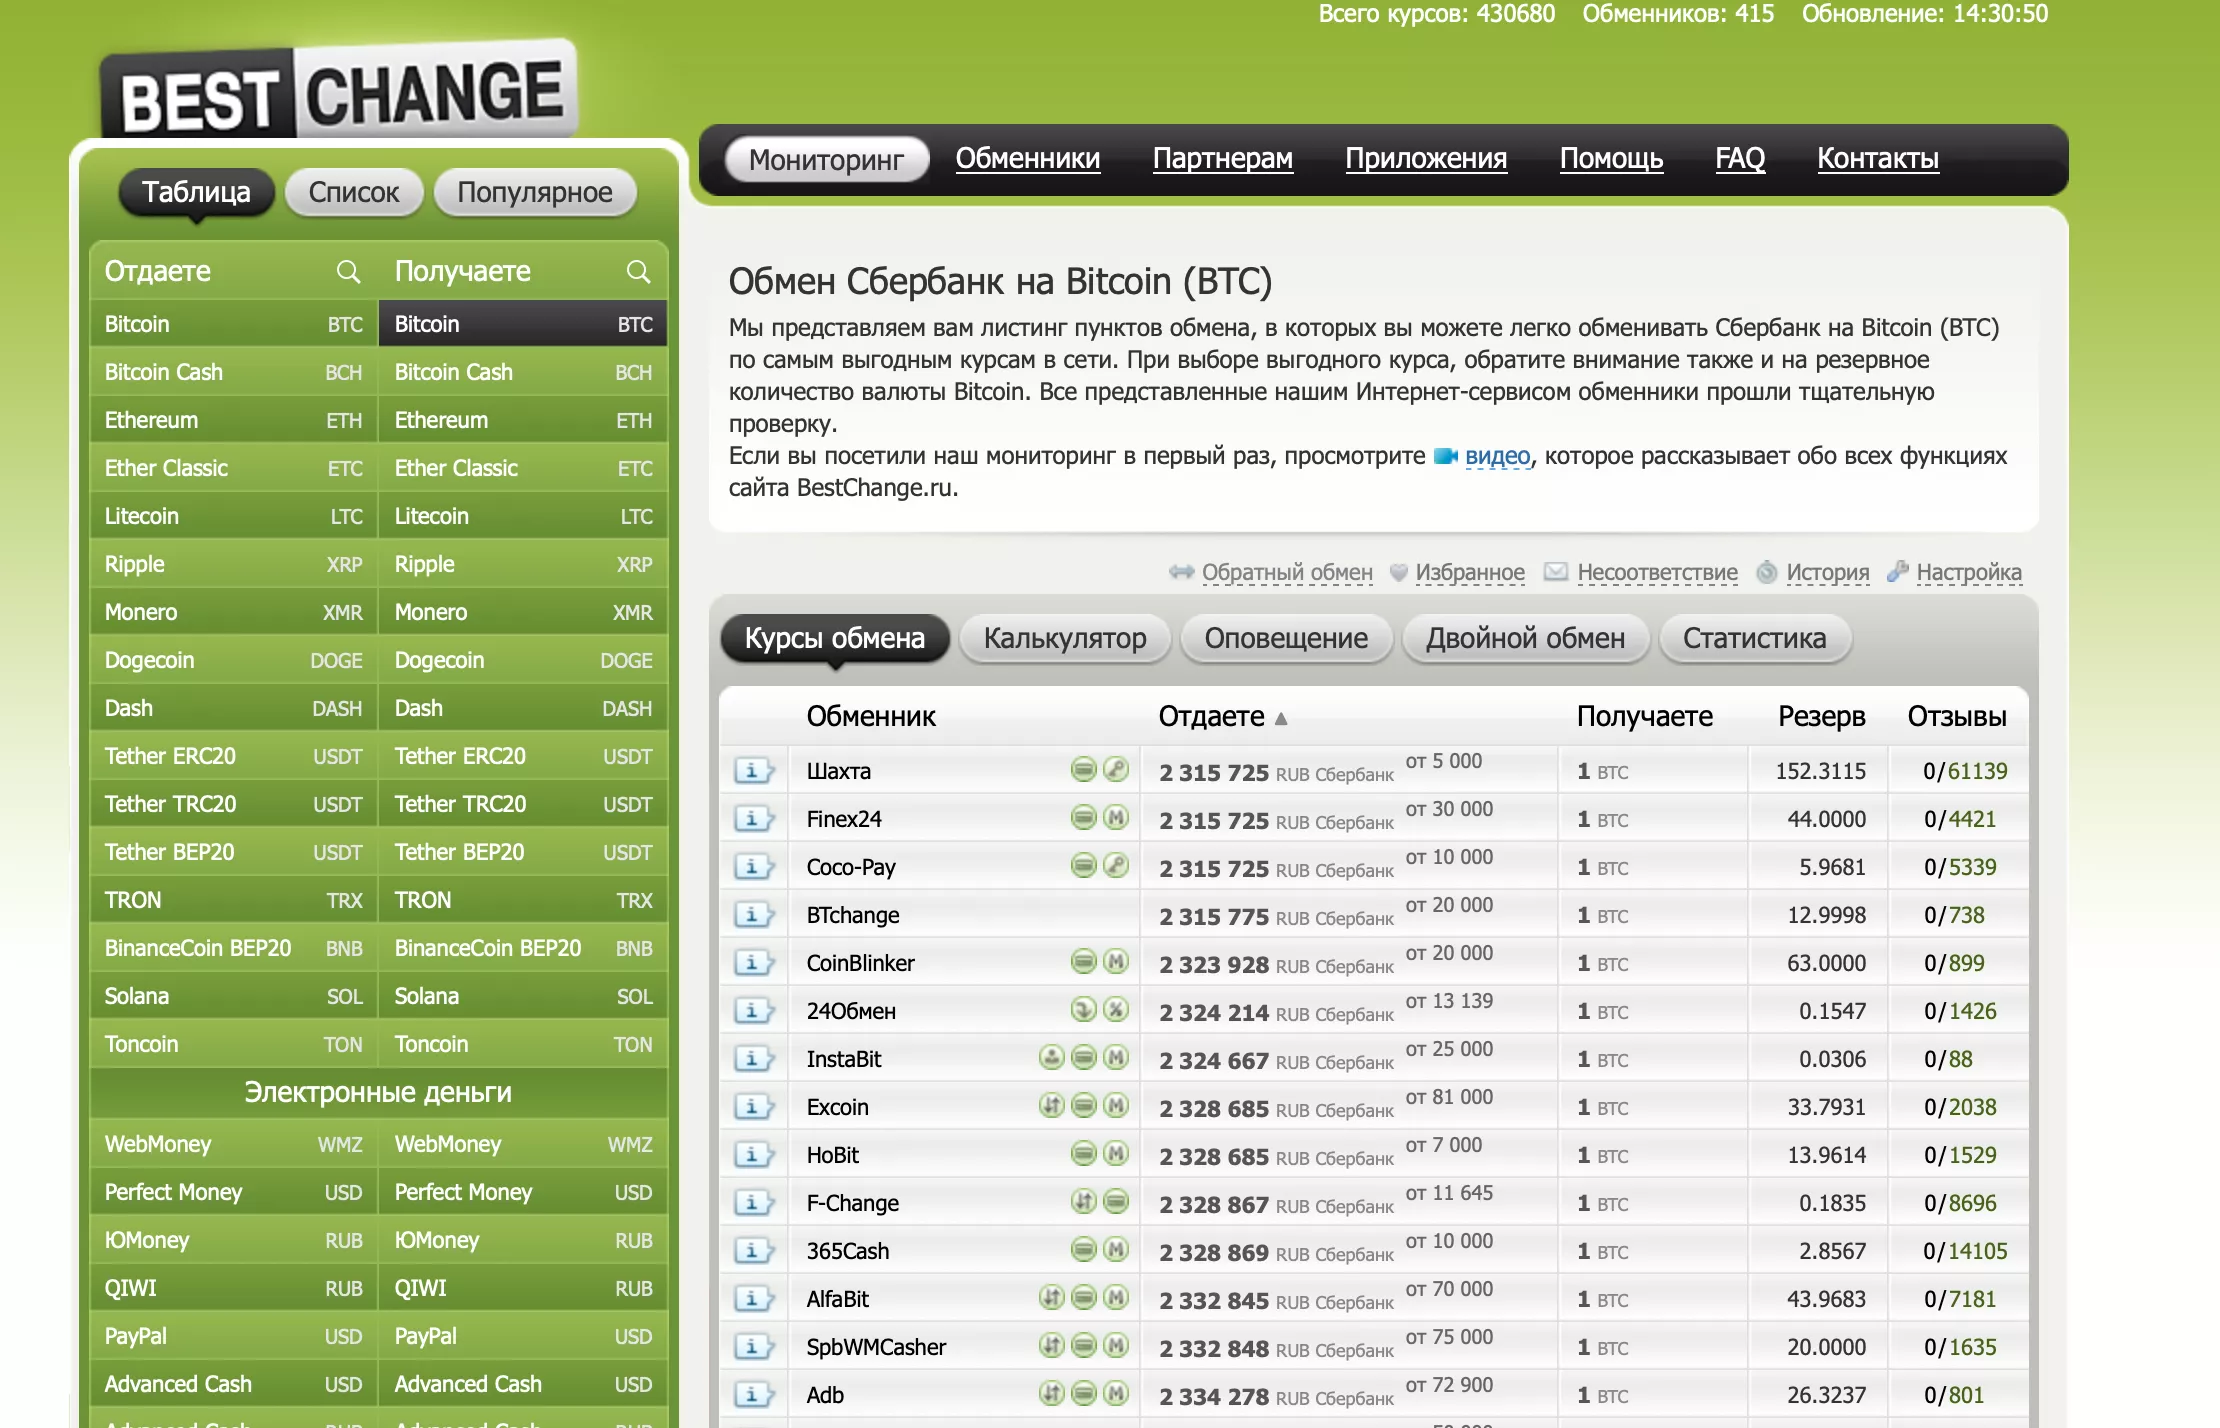Open Мониторинг in main navigation
The height and width of the screenshot is (1428, 2220).
tap(826, 160)
